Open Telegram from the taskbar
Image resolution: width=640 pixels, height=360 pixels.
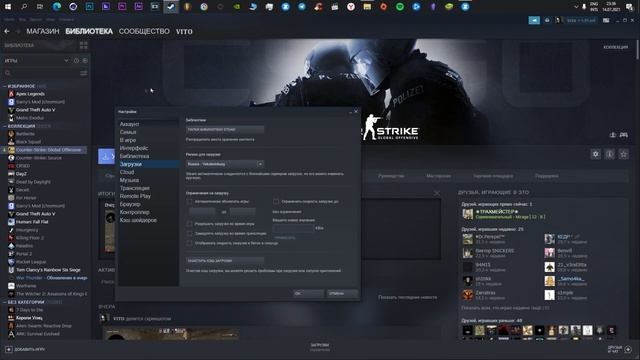302,7
